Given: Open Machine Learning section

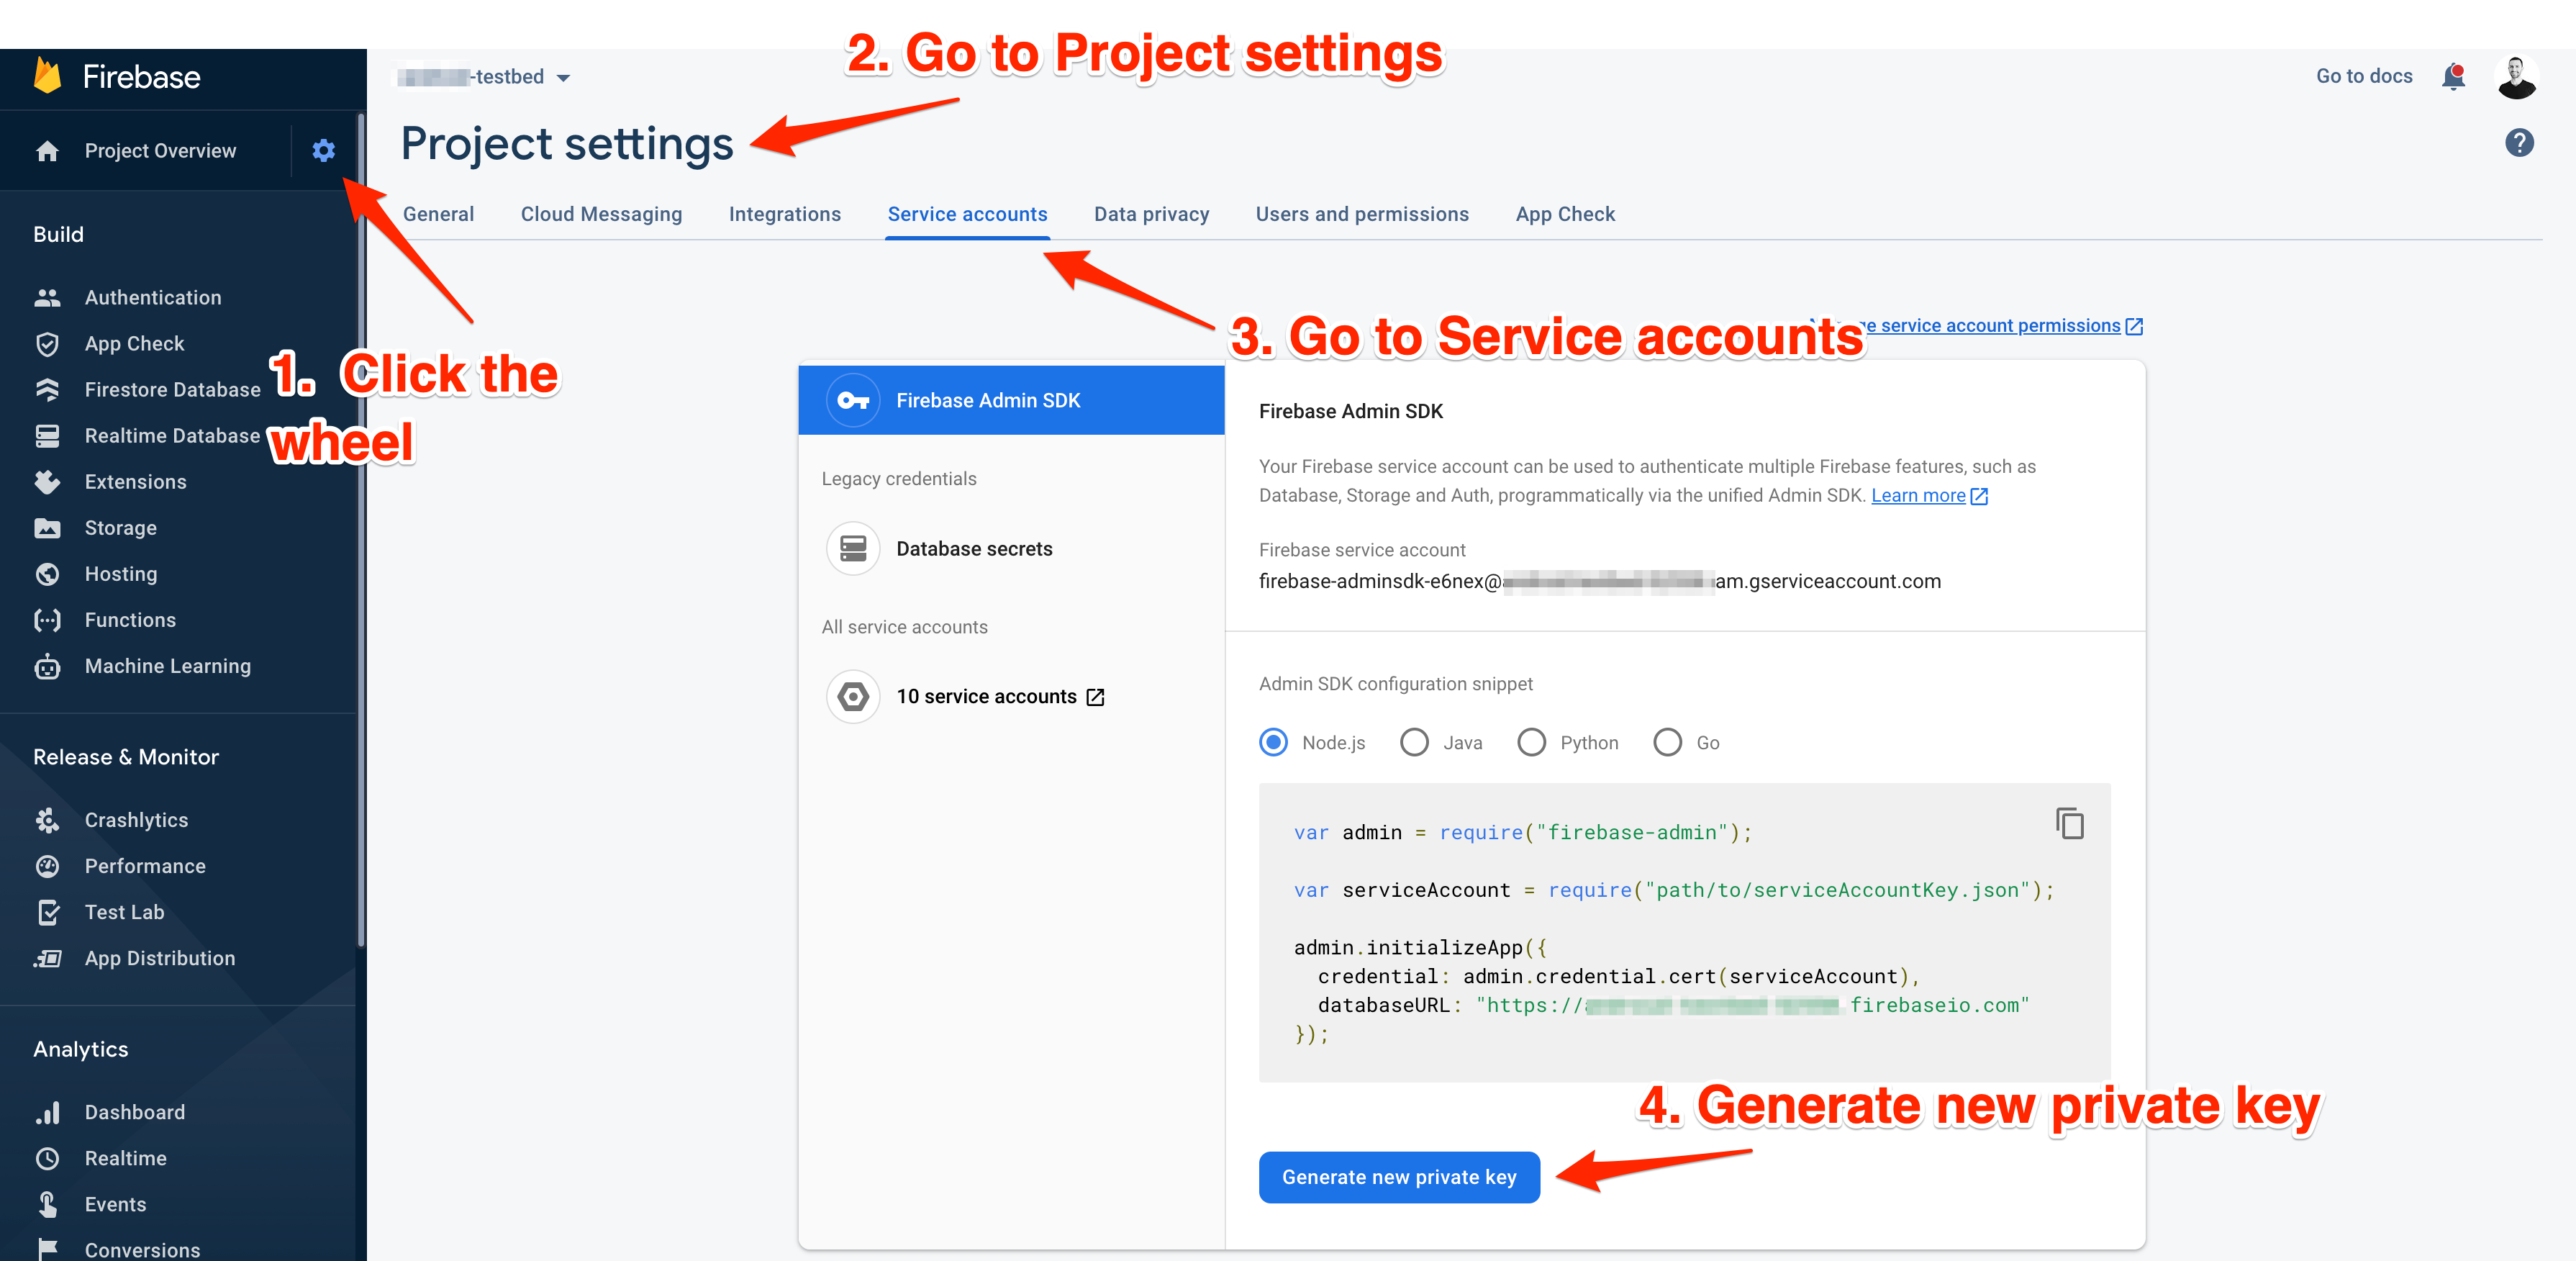Looking at the screenshot, I should [x=167, y=666].
